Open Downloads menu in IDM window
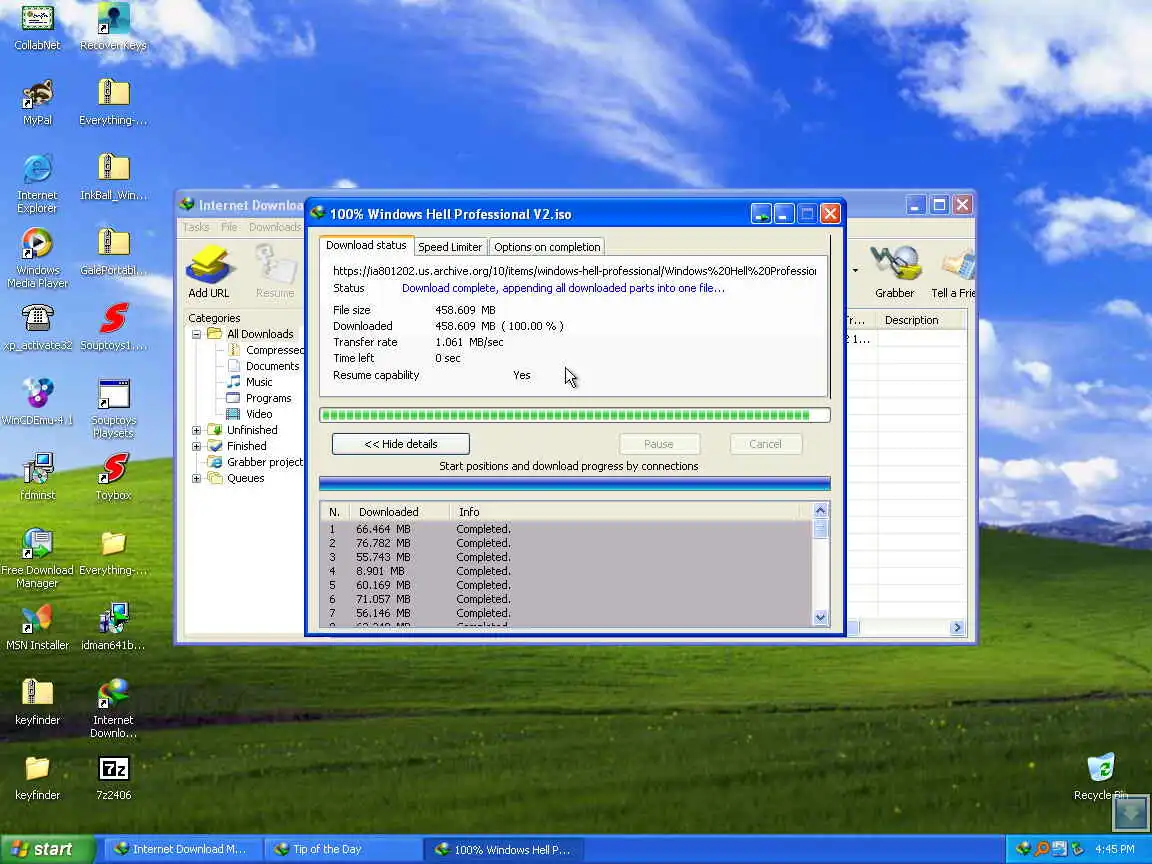This screenshot has height=864, width=1152. pyautogui.click(x=275, y=227)
